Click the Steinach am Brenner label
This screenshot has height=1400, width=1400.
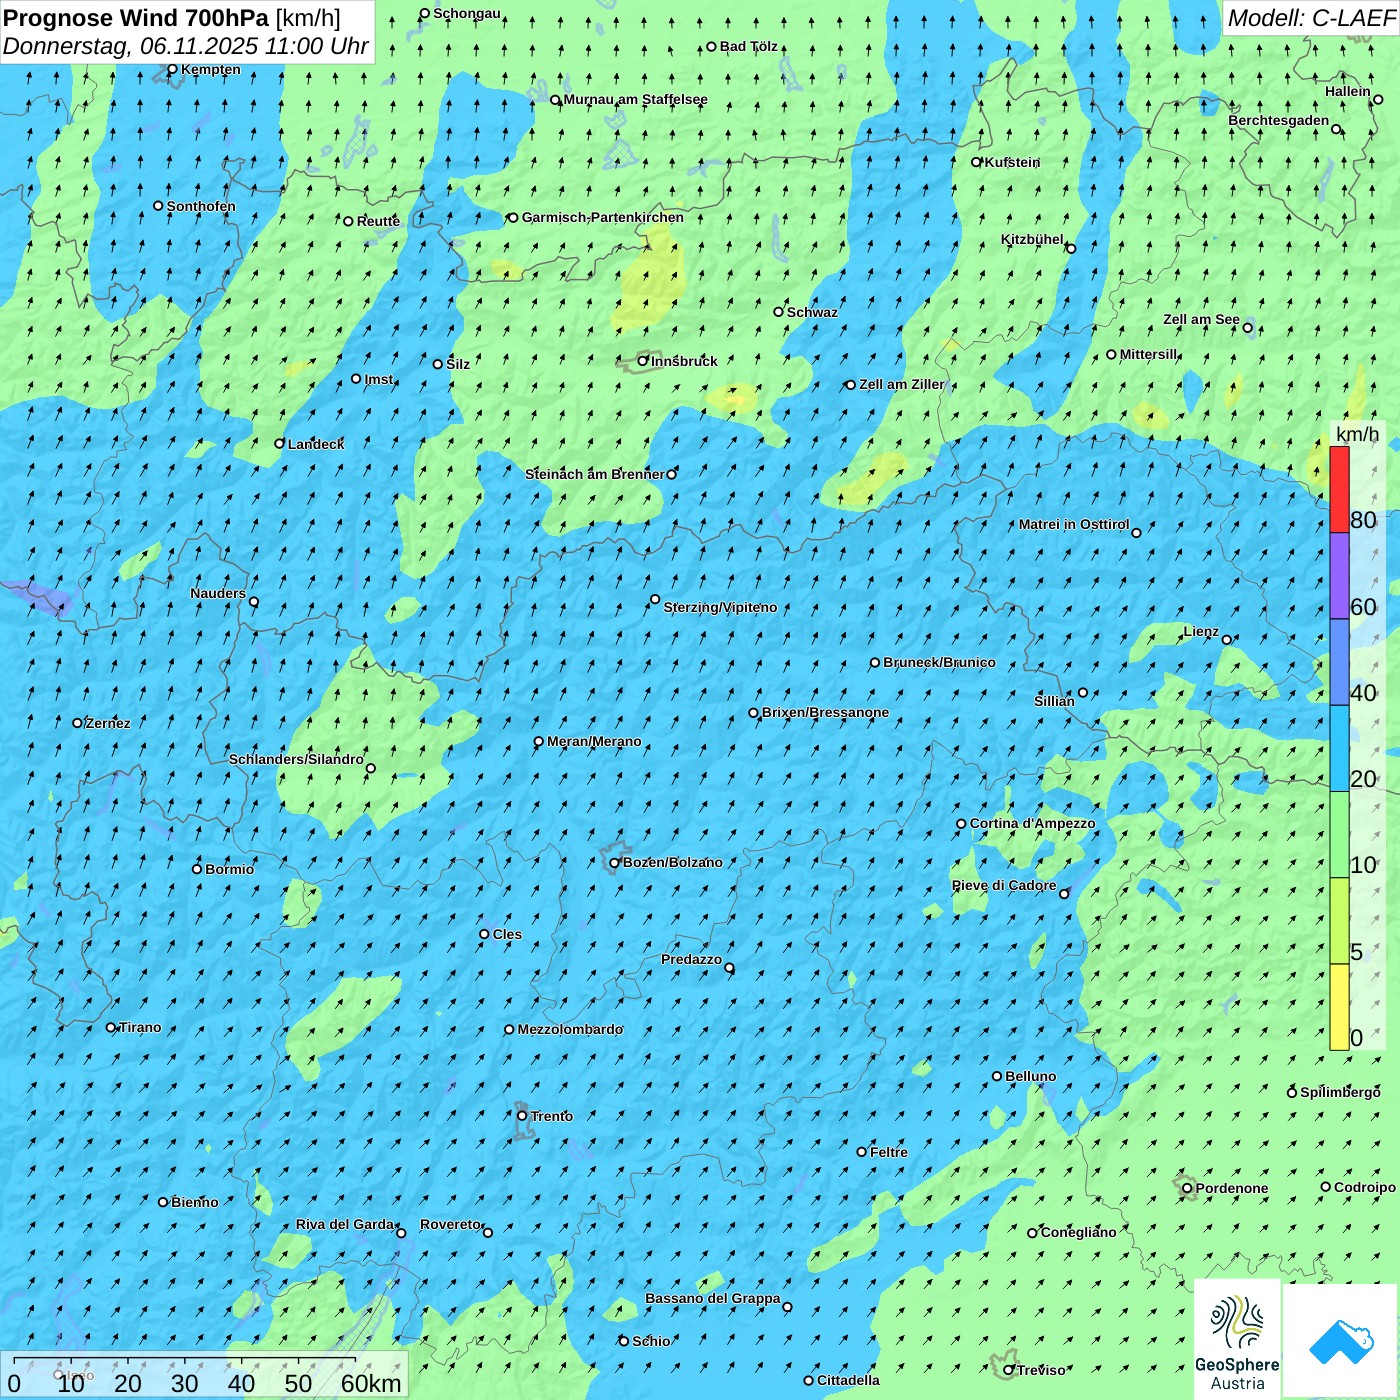[594, 474]
